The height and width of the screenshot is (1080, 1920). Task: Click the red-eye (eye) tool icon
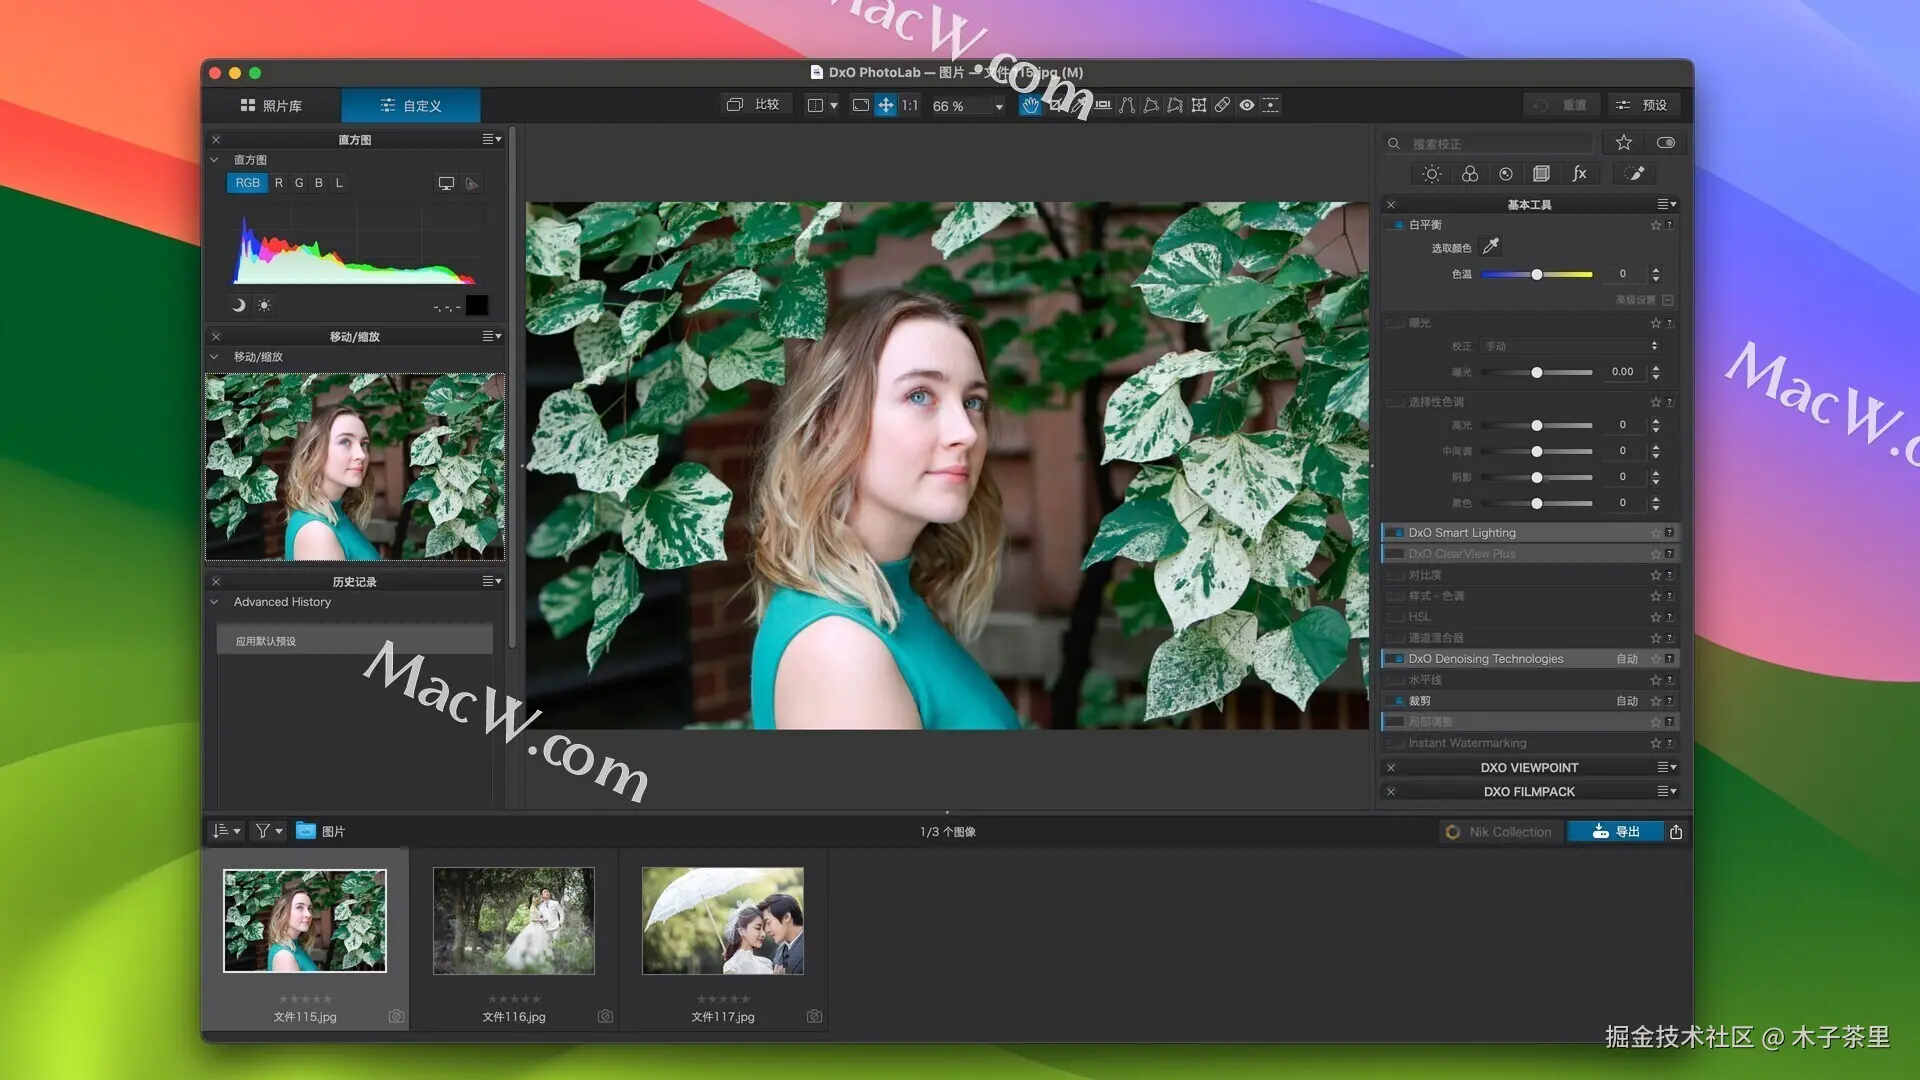pyautogui.click(x=1247, y=105)
